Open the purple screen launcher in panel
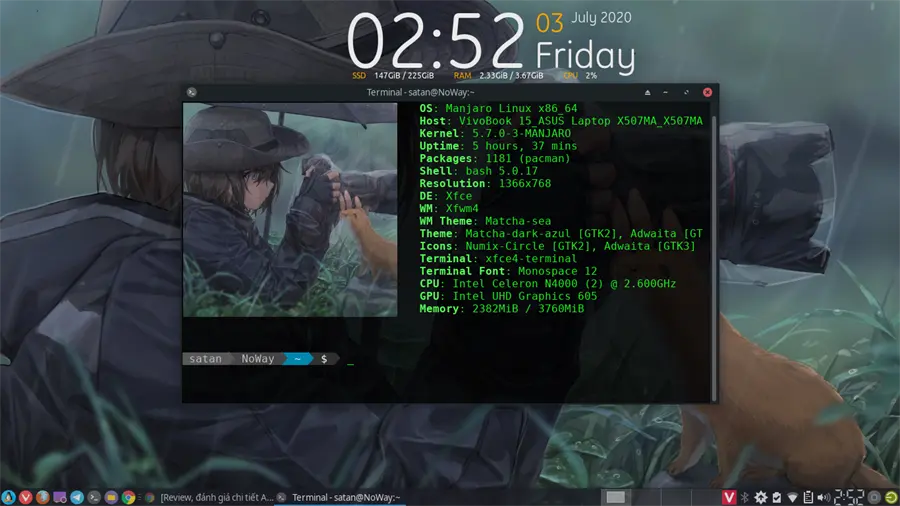Viewport: 900px width, 506px height. tap(60, 497)
